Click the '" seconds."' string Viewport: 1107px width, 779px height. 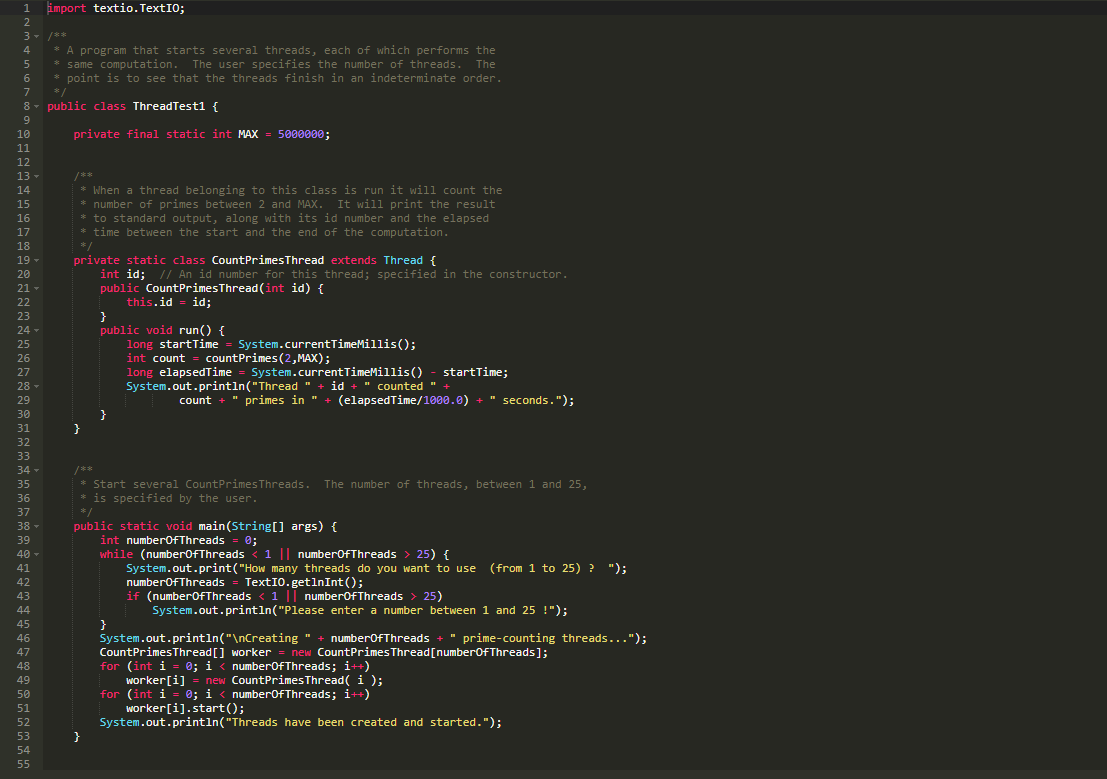pos(525,400)
